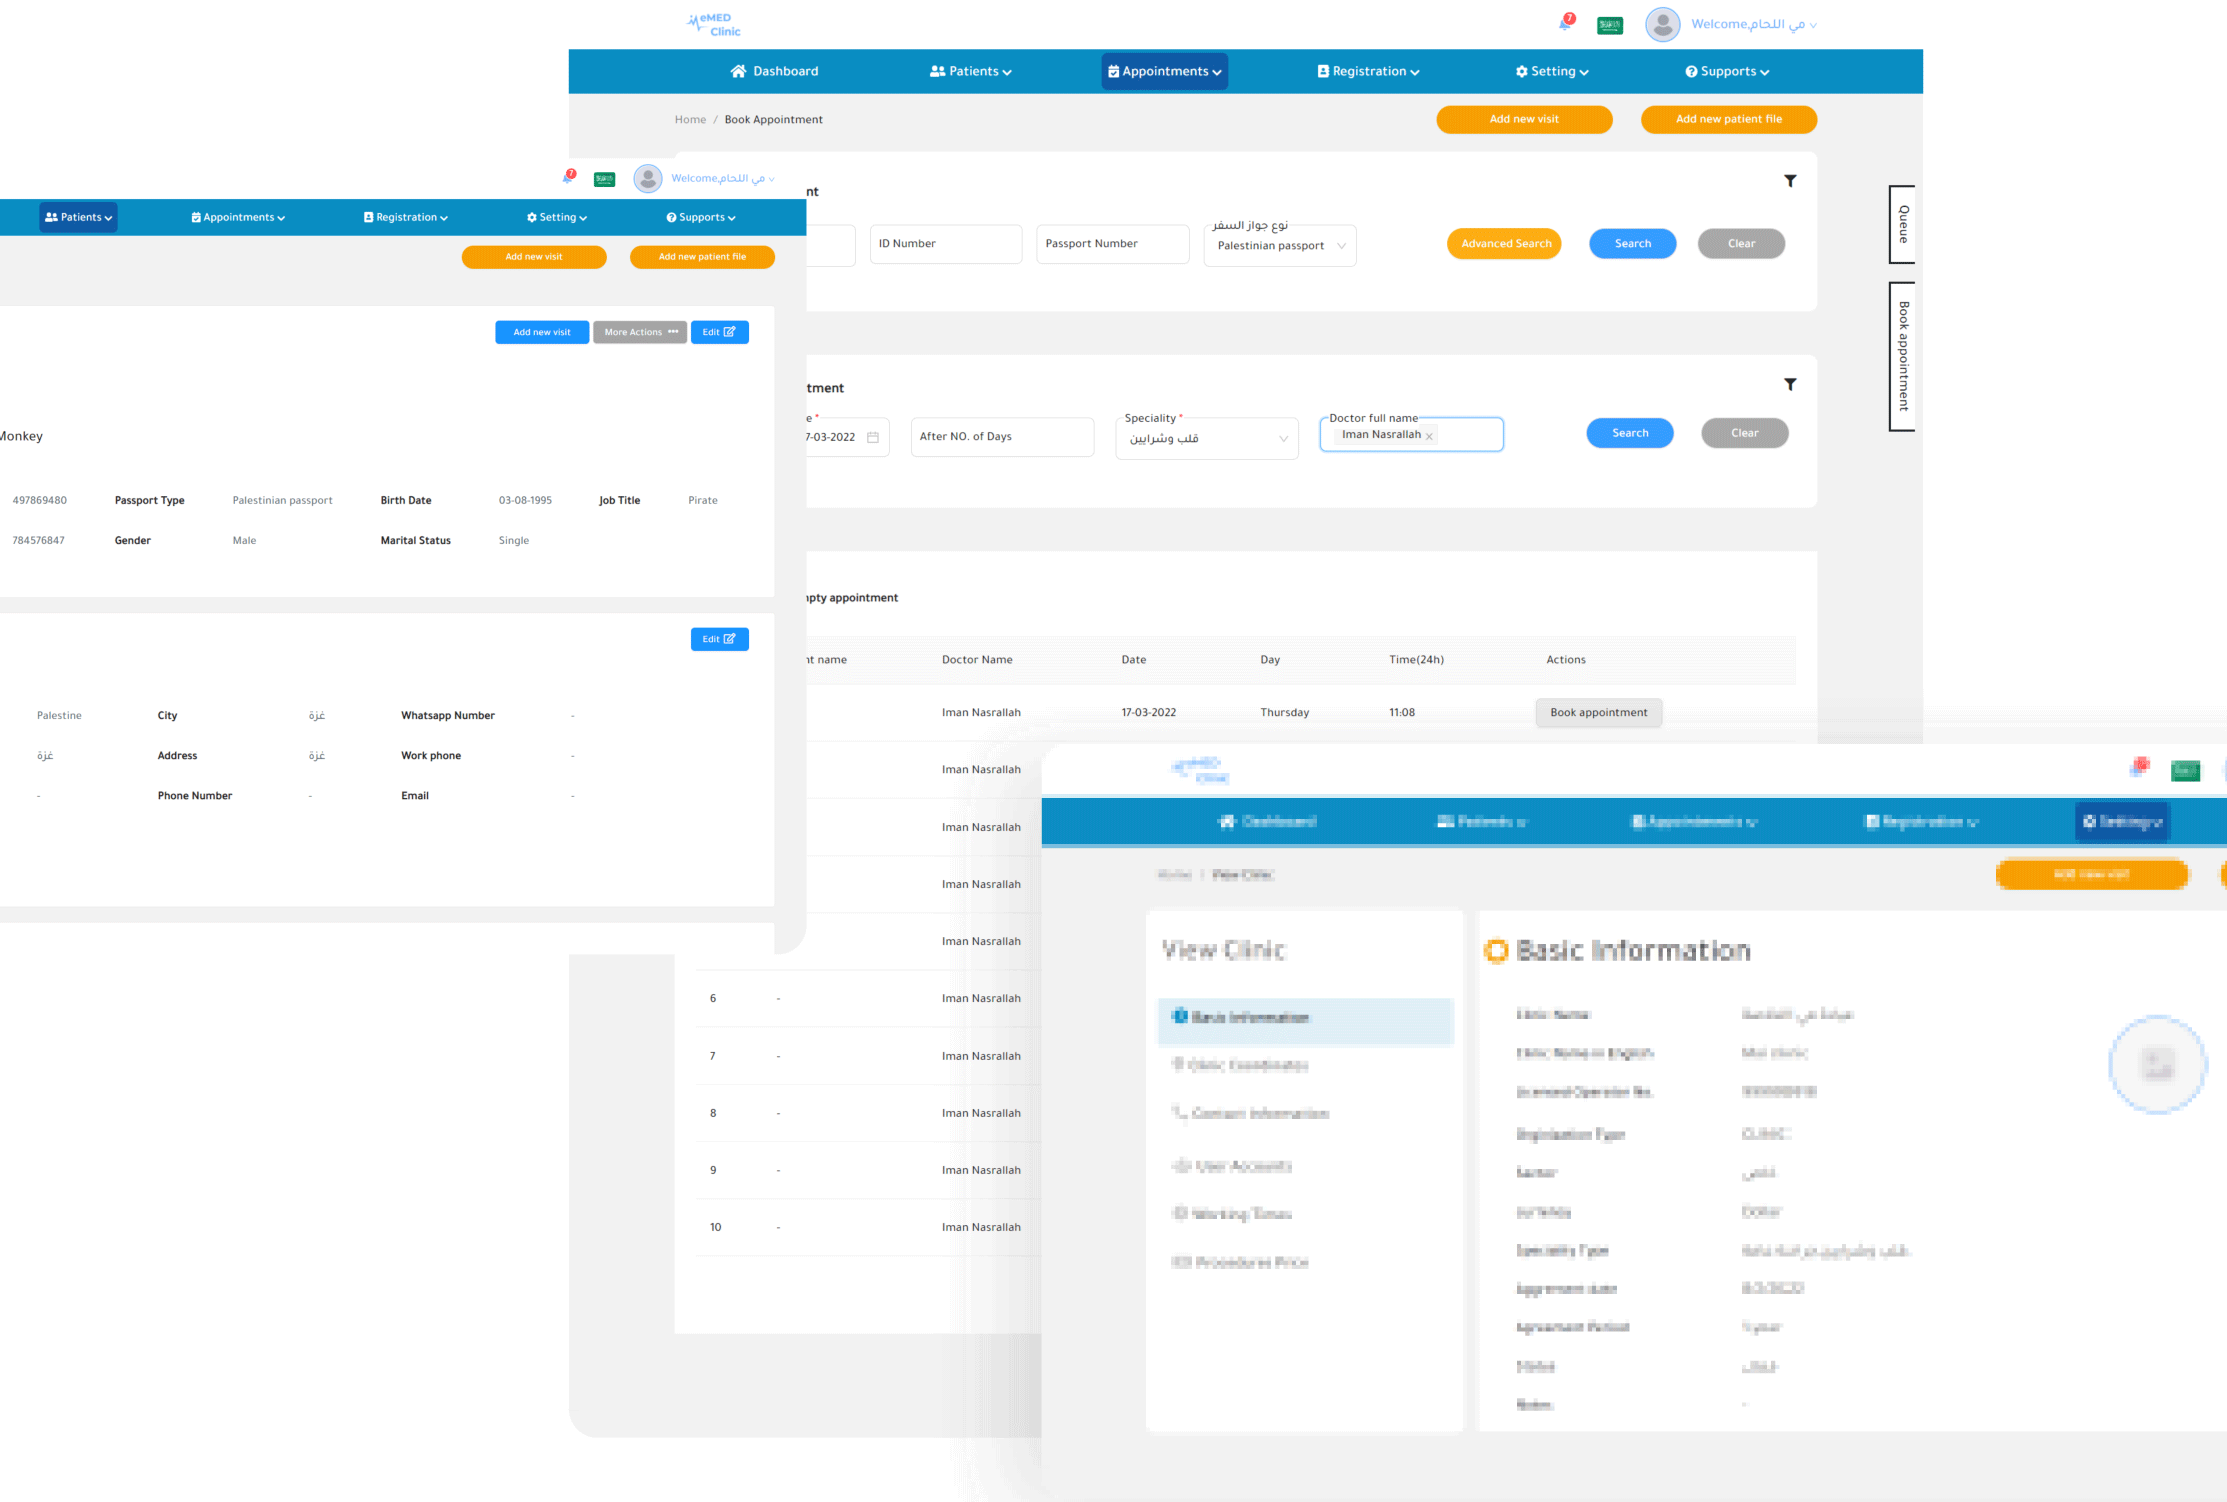Open Registration menu in patient profile window
The height and width of the screenshot is (1502, 2227).
(405, 217)
